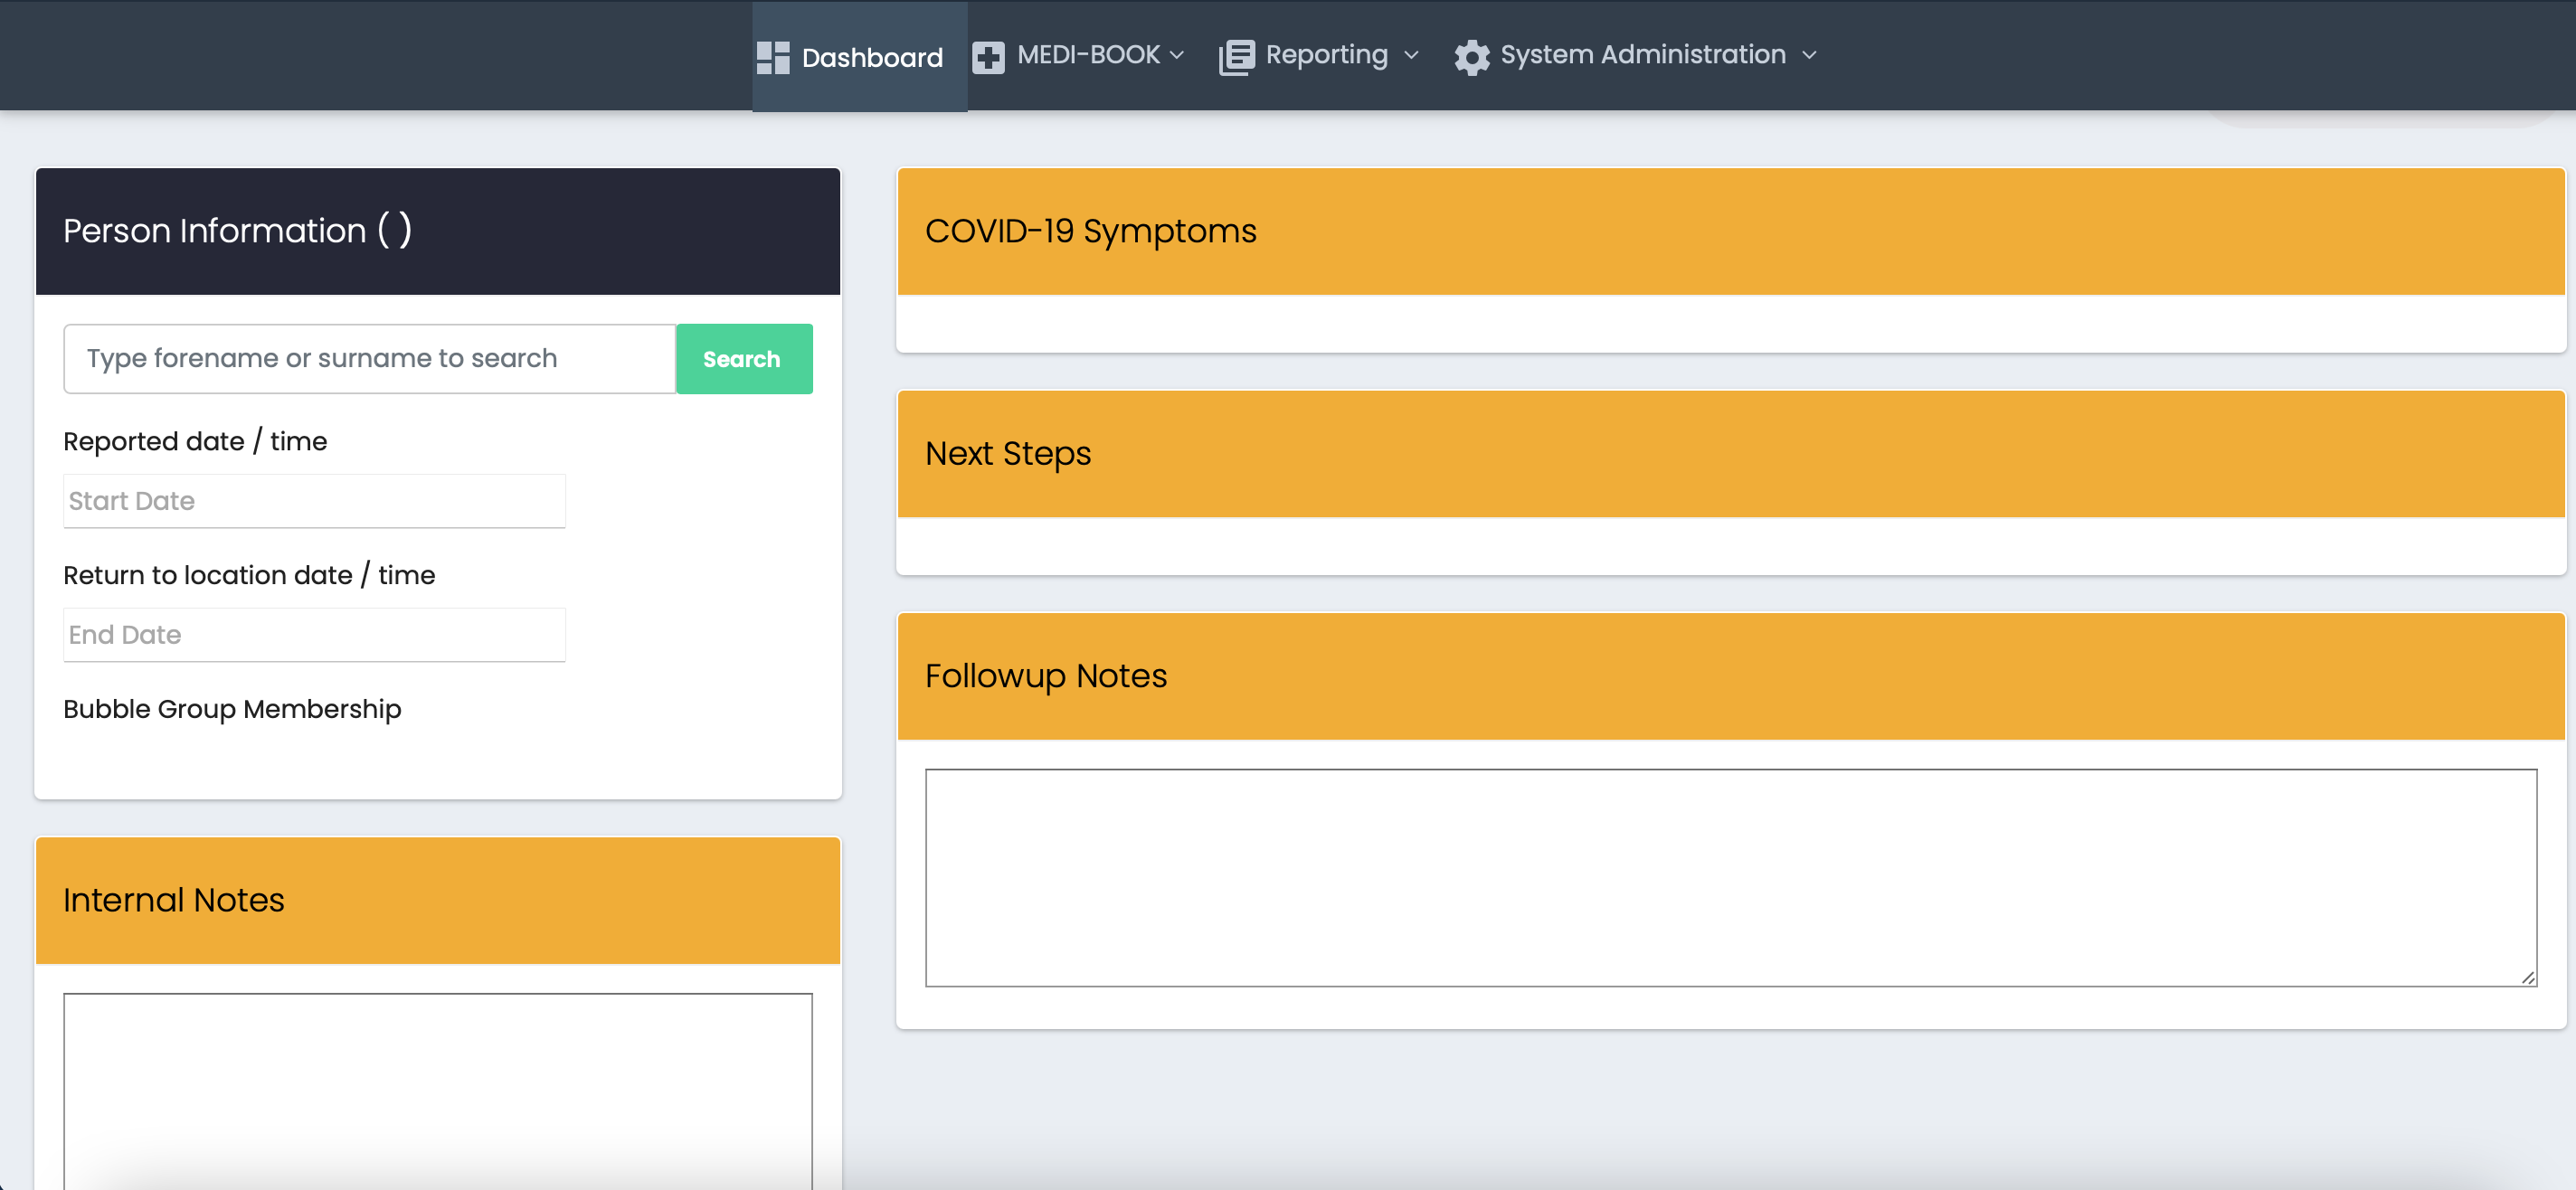The width and height of the screenshot is (2576, 1190).
Task: Click the Dashboard grid icon
Action: tap(773, 58)
